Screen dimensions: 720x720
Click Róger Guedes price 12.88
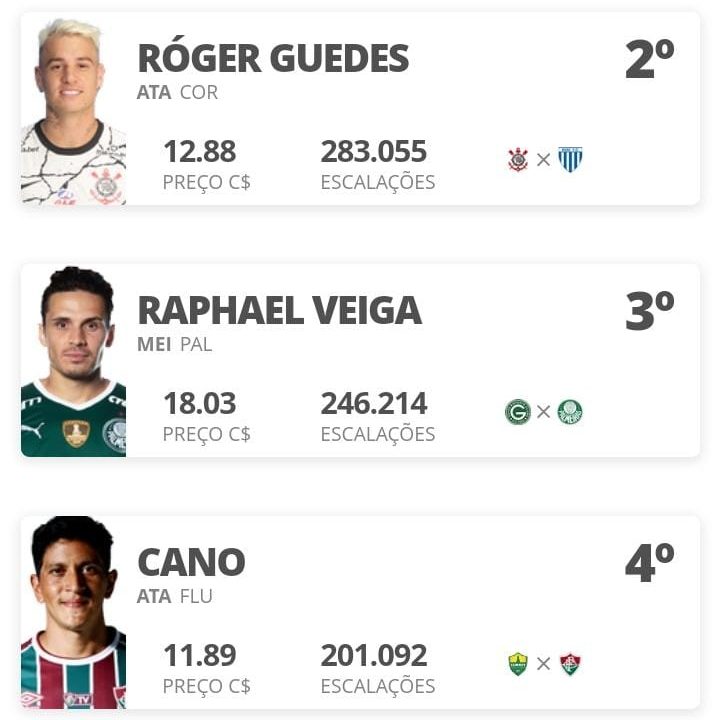point(200,152)
